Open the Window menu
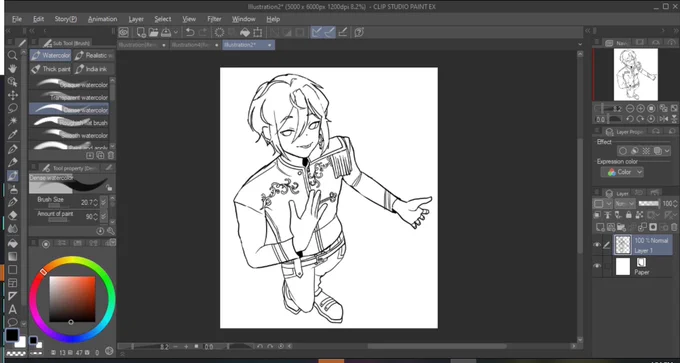The height and width of the screenshot is (363, 680). point(243,19)
